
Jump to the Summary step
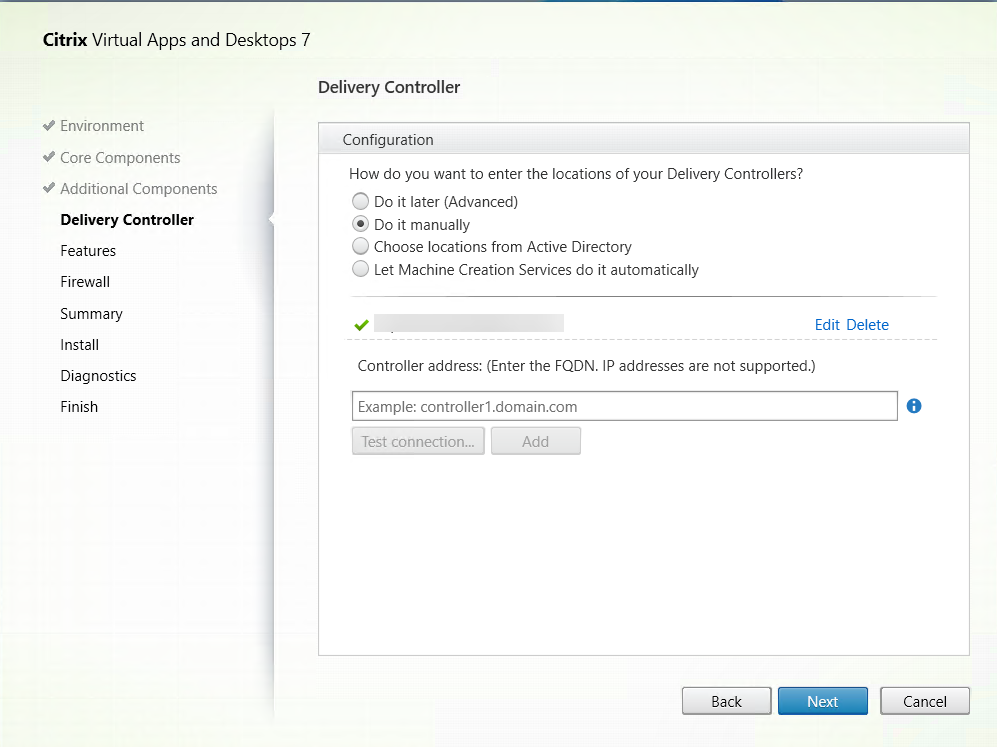click(91, 314)
